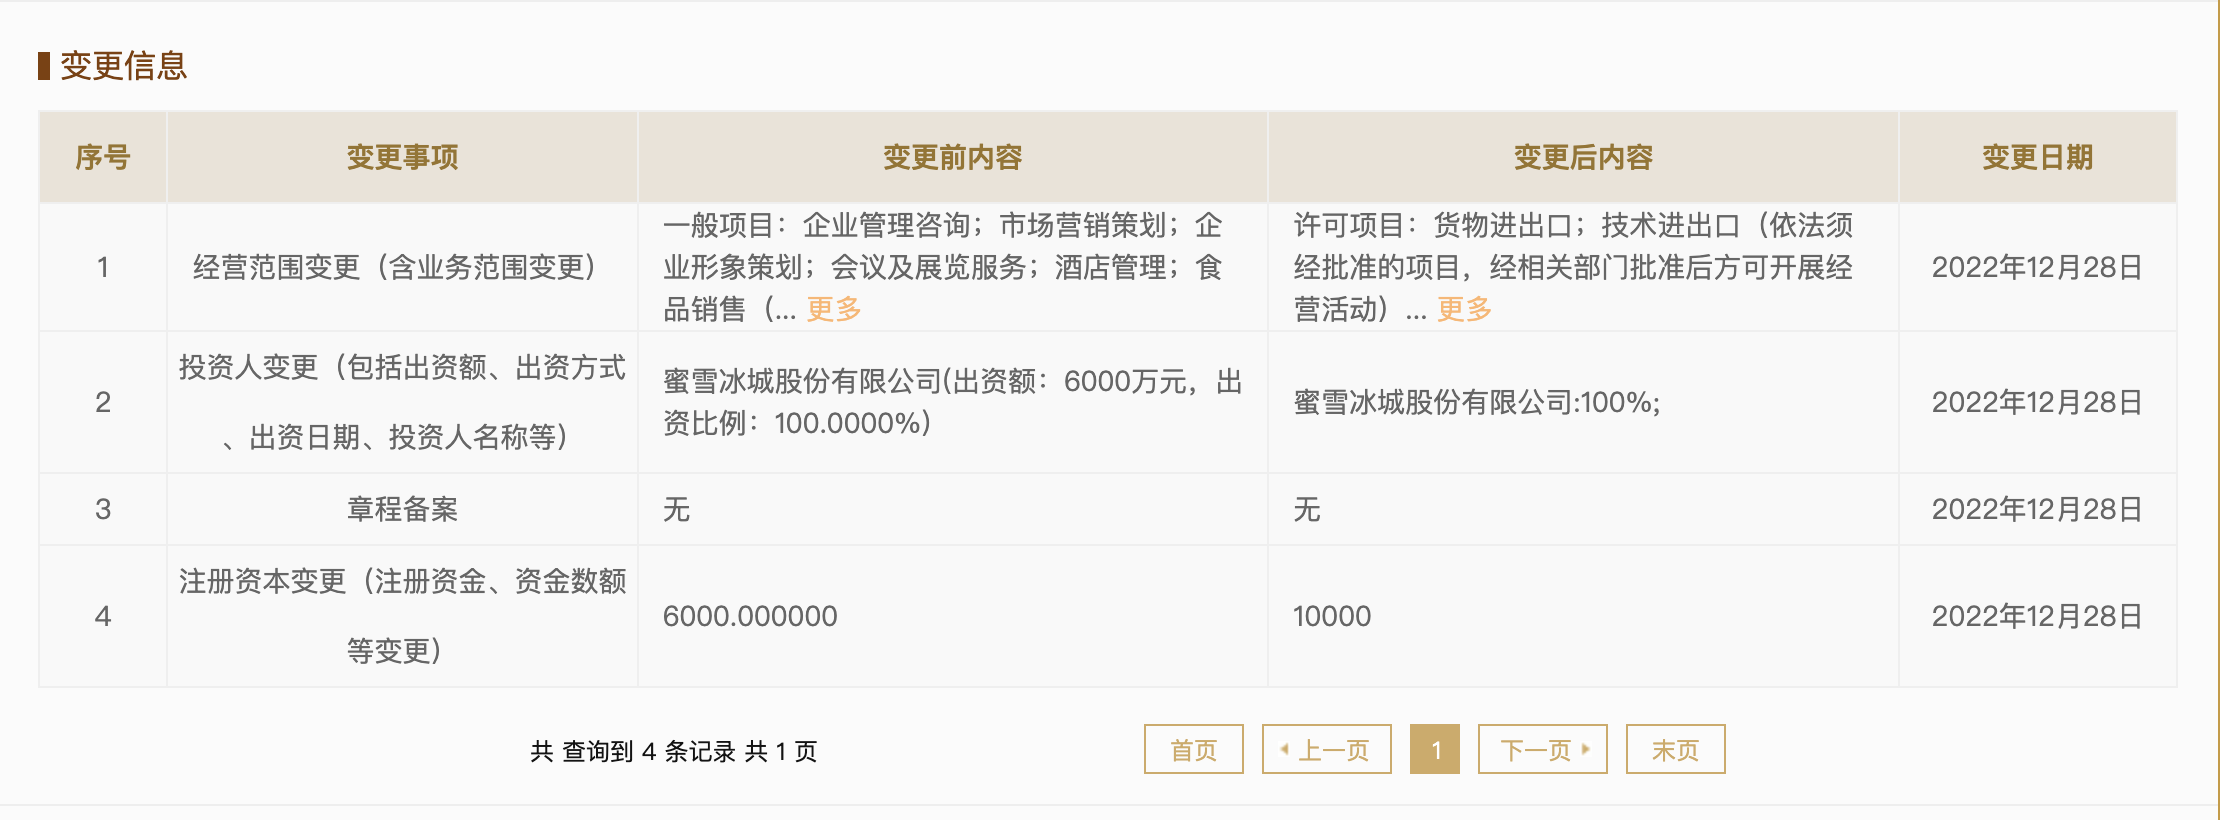Expand 更多 in row 1 变更前内容
This screenshot has width=2220, height=820.
pos(834,309)
